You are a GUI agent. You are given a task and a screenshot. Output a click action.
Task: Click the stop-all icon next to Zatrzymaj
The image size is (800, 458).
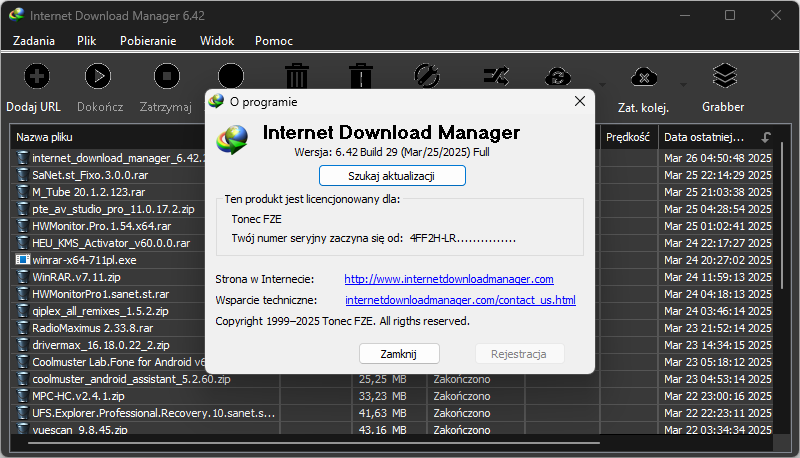pyautogui.click(x=231, y=77)
